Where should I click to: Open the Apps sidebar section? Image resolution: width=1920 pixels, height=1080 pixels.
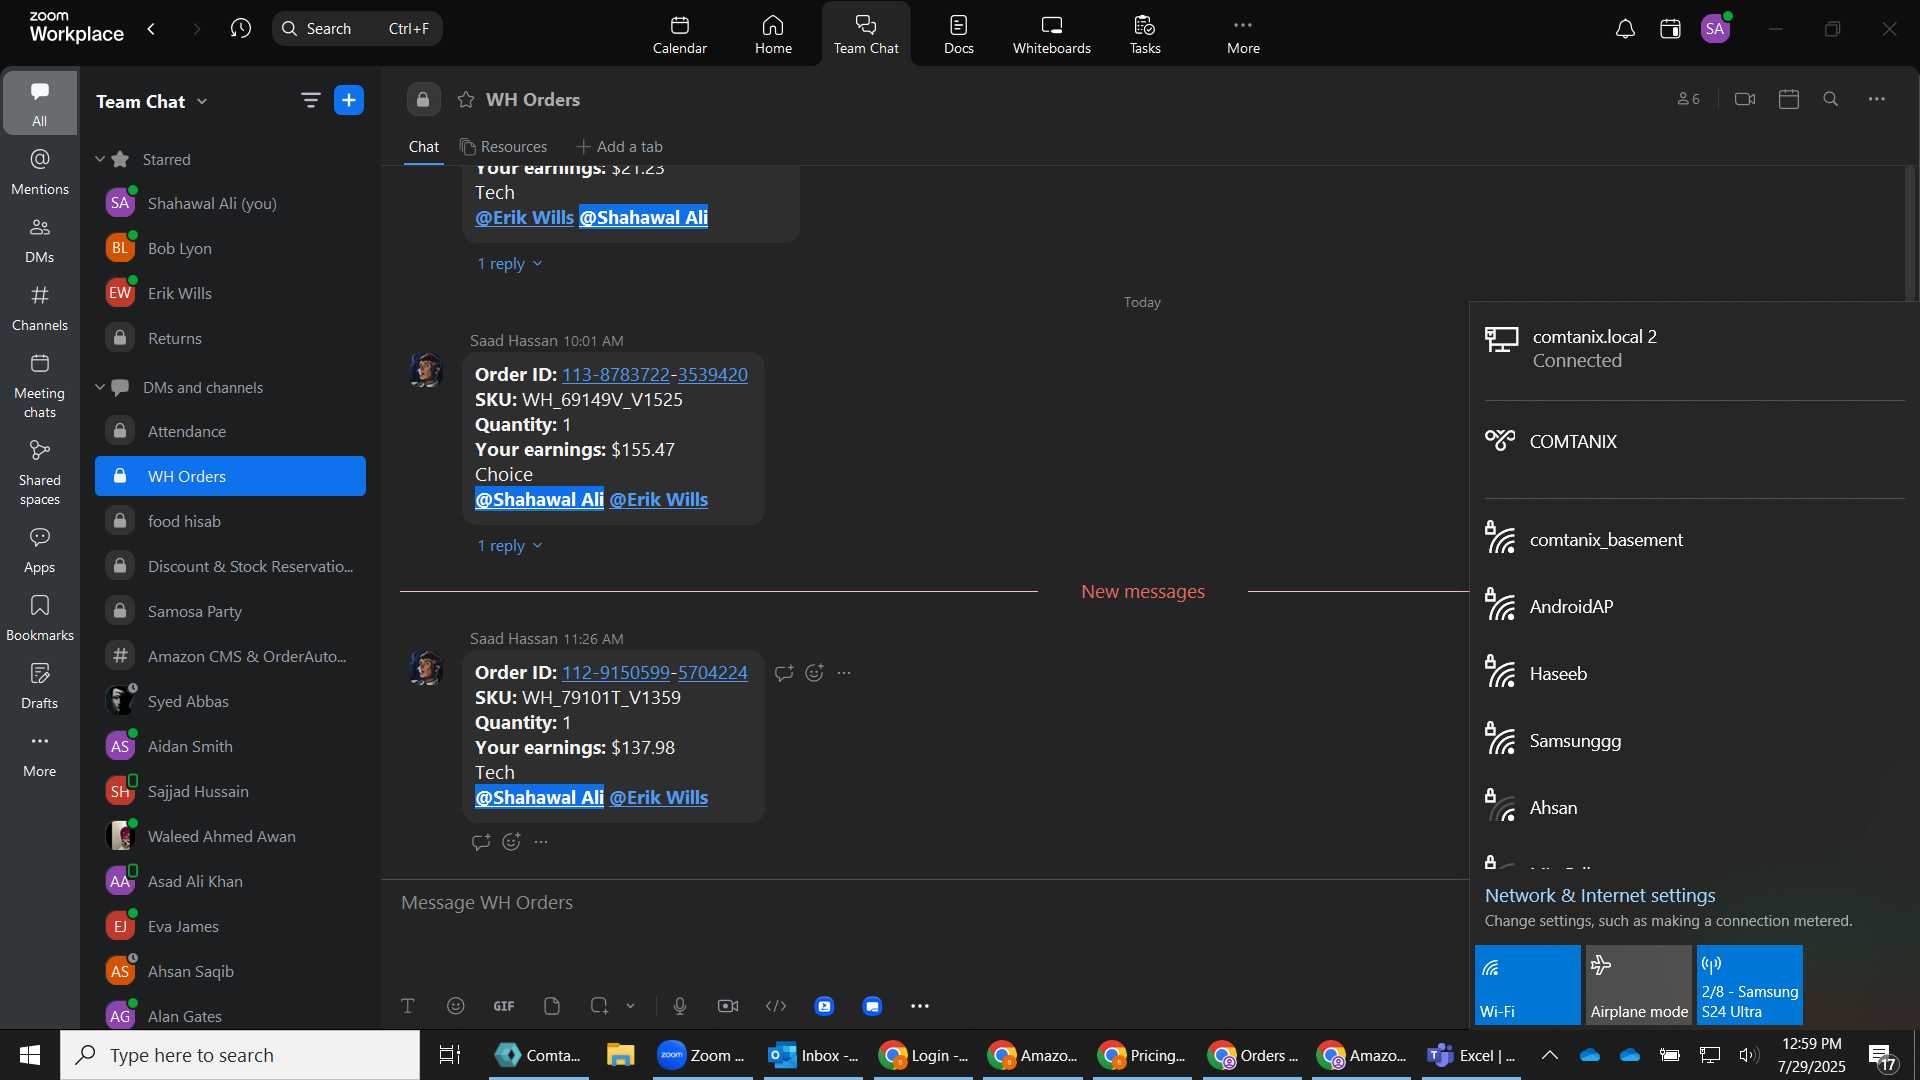pos(40,549)
